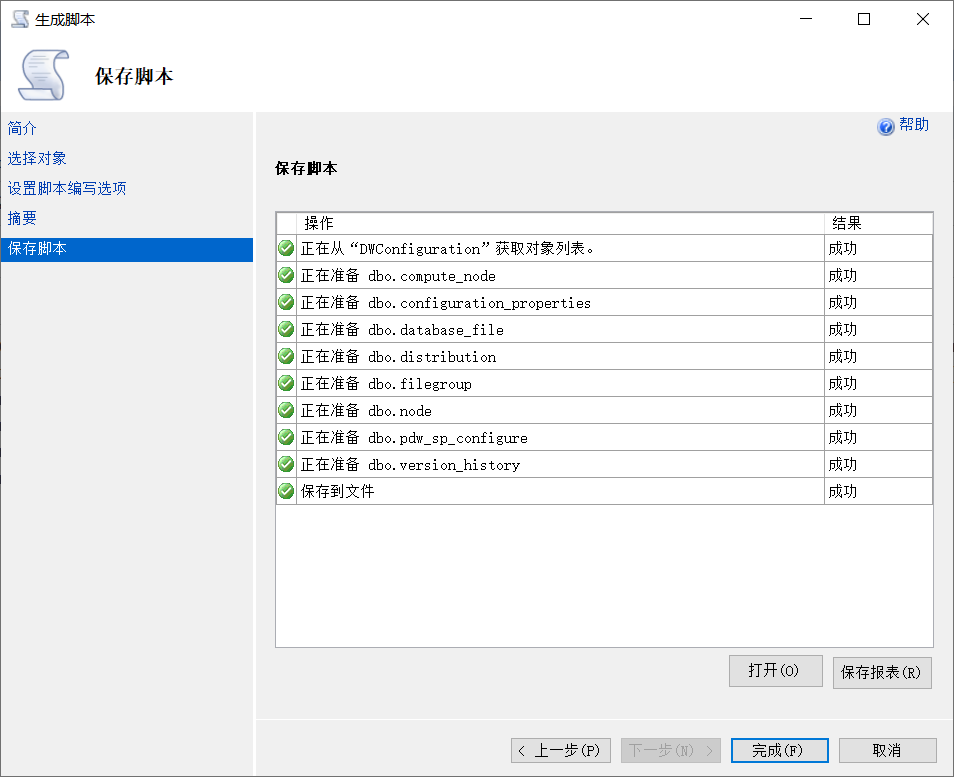
Task: Select row 正在准备 dbo.pdw_sp_configure
Action: [604, 437]
